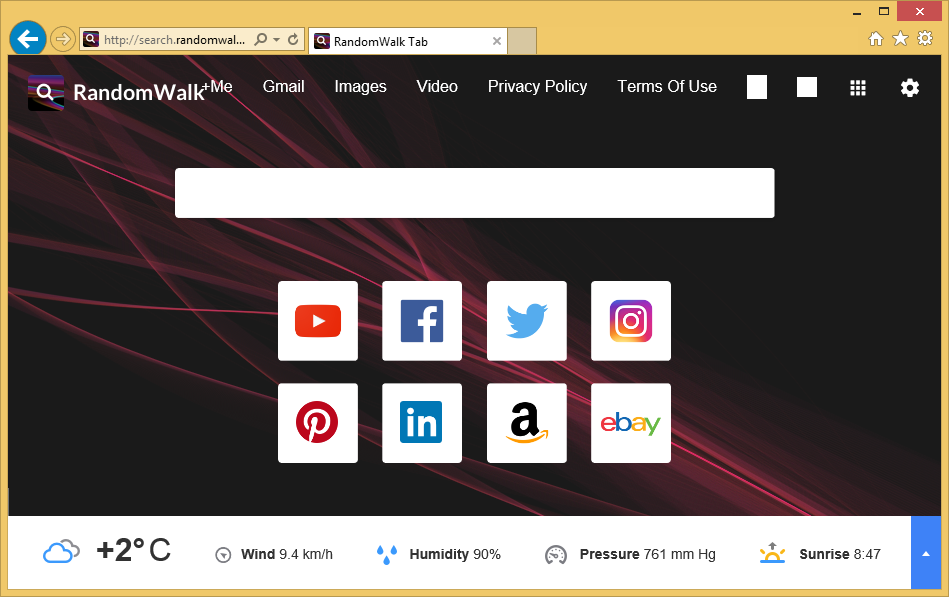
Task: Click the pressure gauge icon
Action: tap(556, 555)
